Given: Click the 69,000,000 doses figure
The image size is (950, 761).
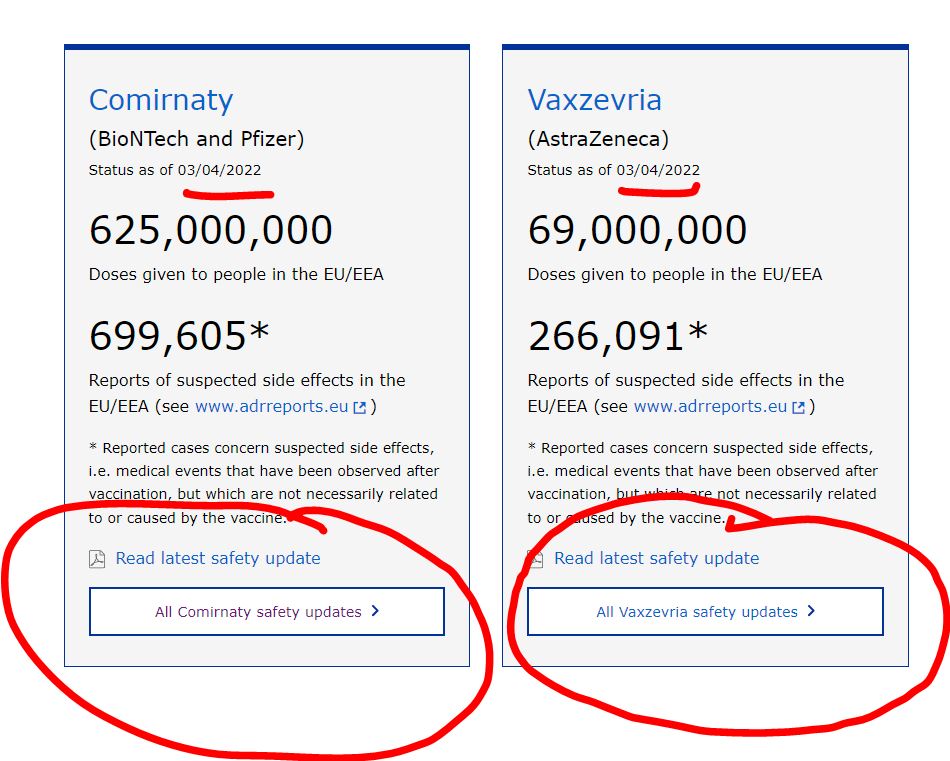Looking at the screenshot, I should (x=637, y=231).
